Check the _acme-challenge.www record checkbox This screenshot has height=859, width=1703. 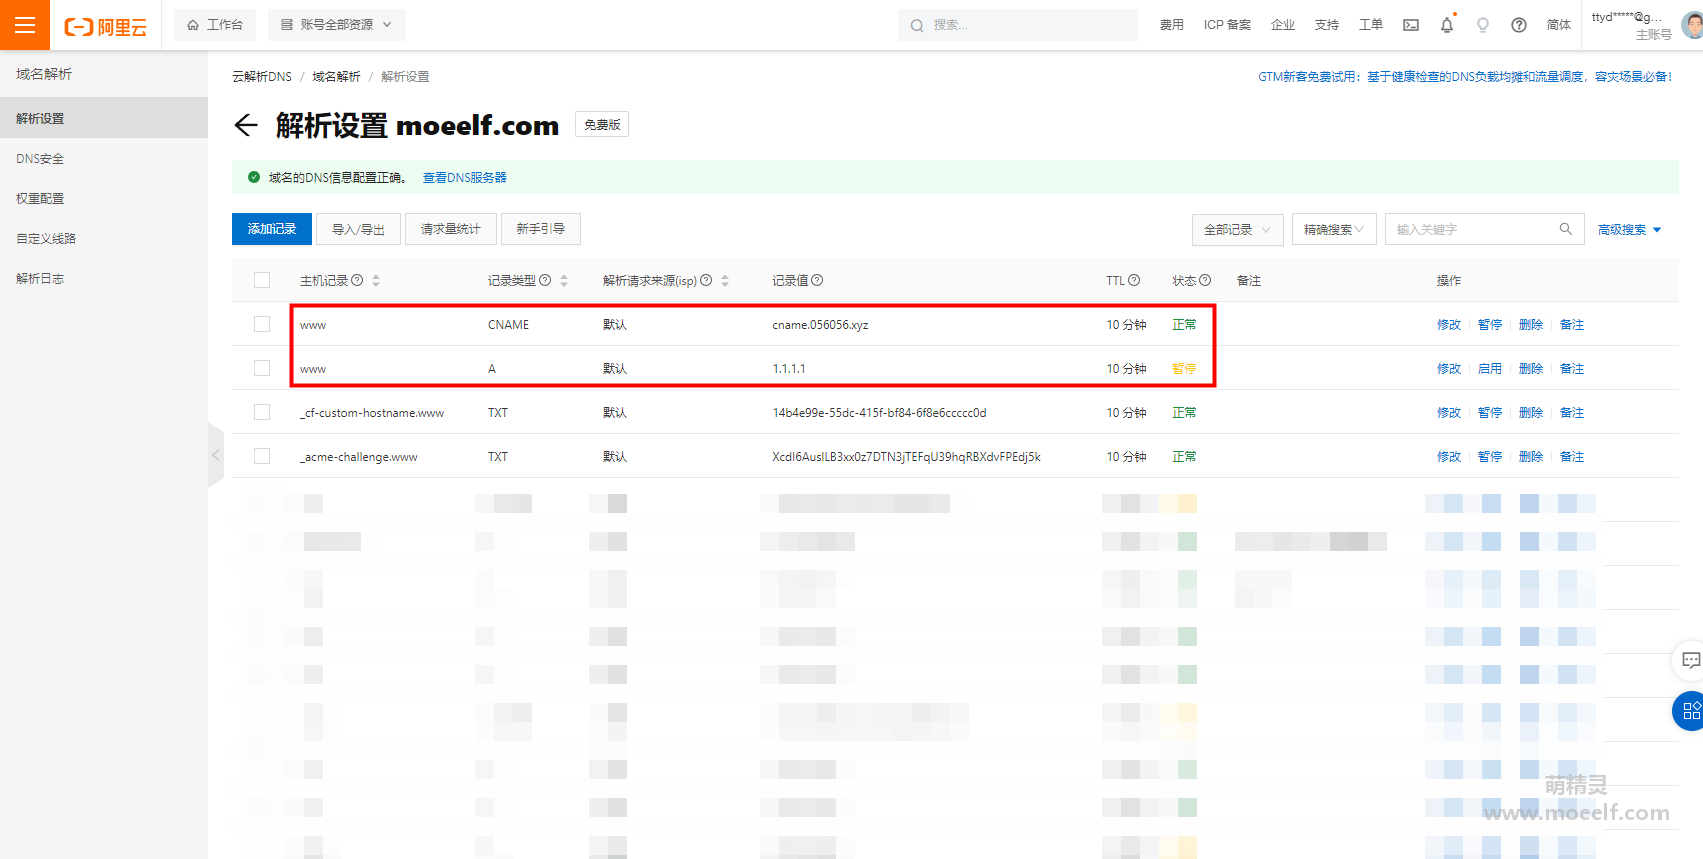[x=262, y=456]
